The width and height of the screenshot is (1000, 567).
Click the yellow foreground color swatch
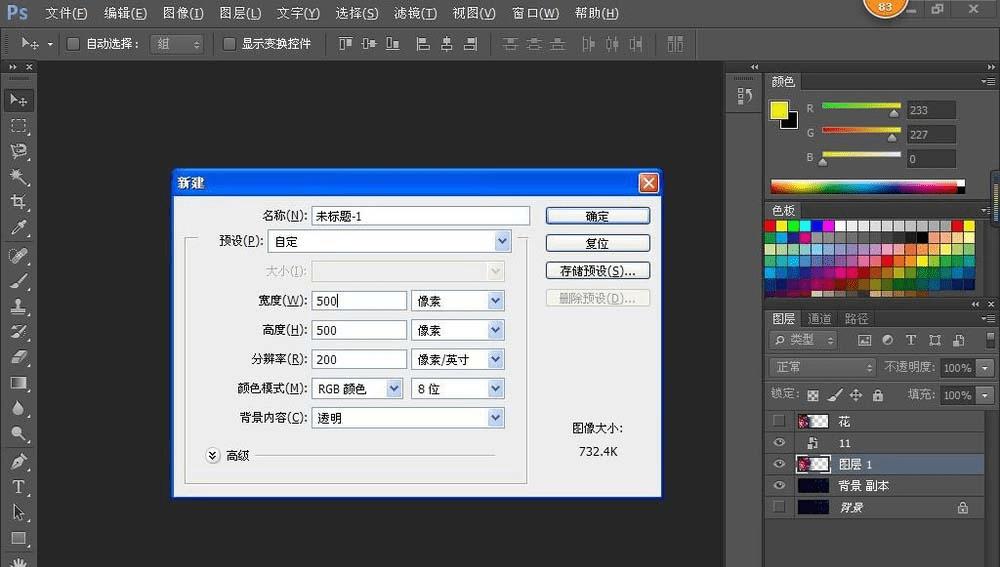pos(778,110)
